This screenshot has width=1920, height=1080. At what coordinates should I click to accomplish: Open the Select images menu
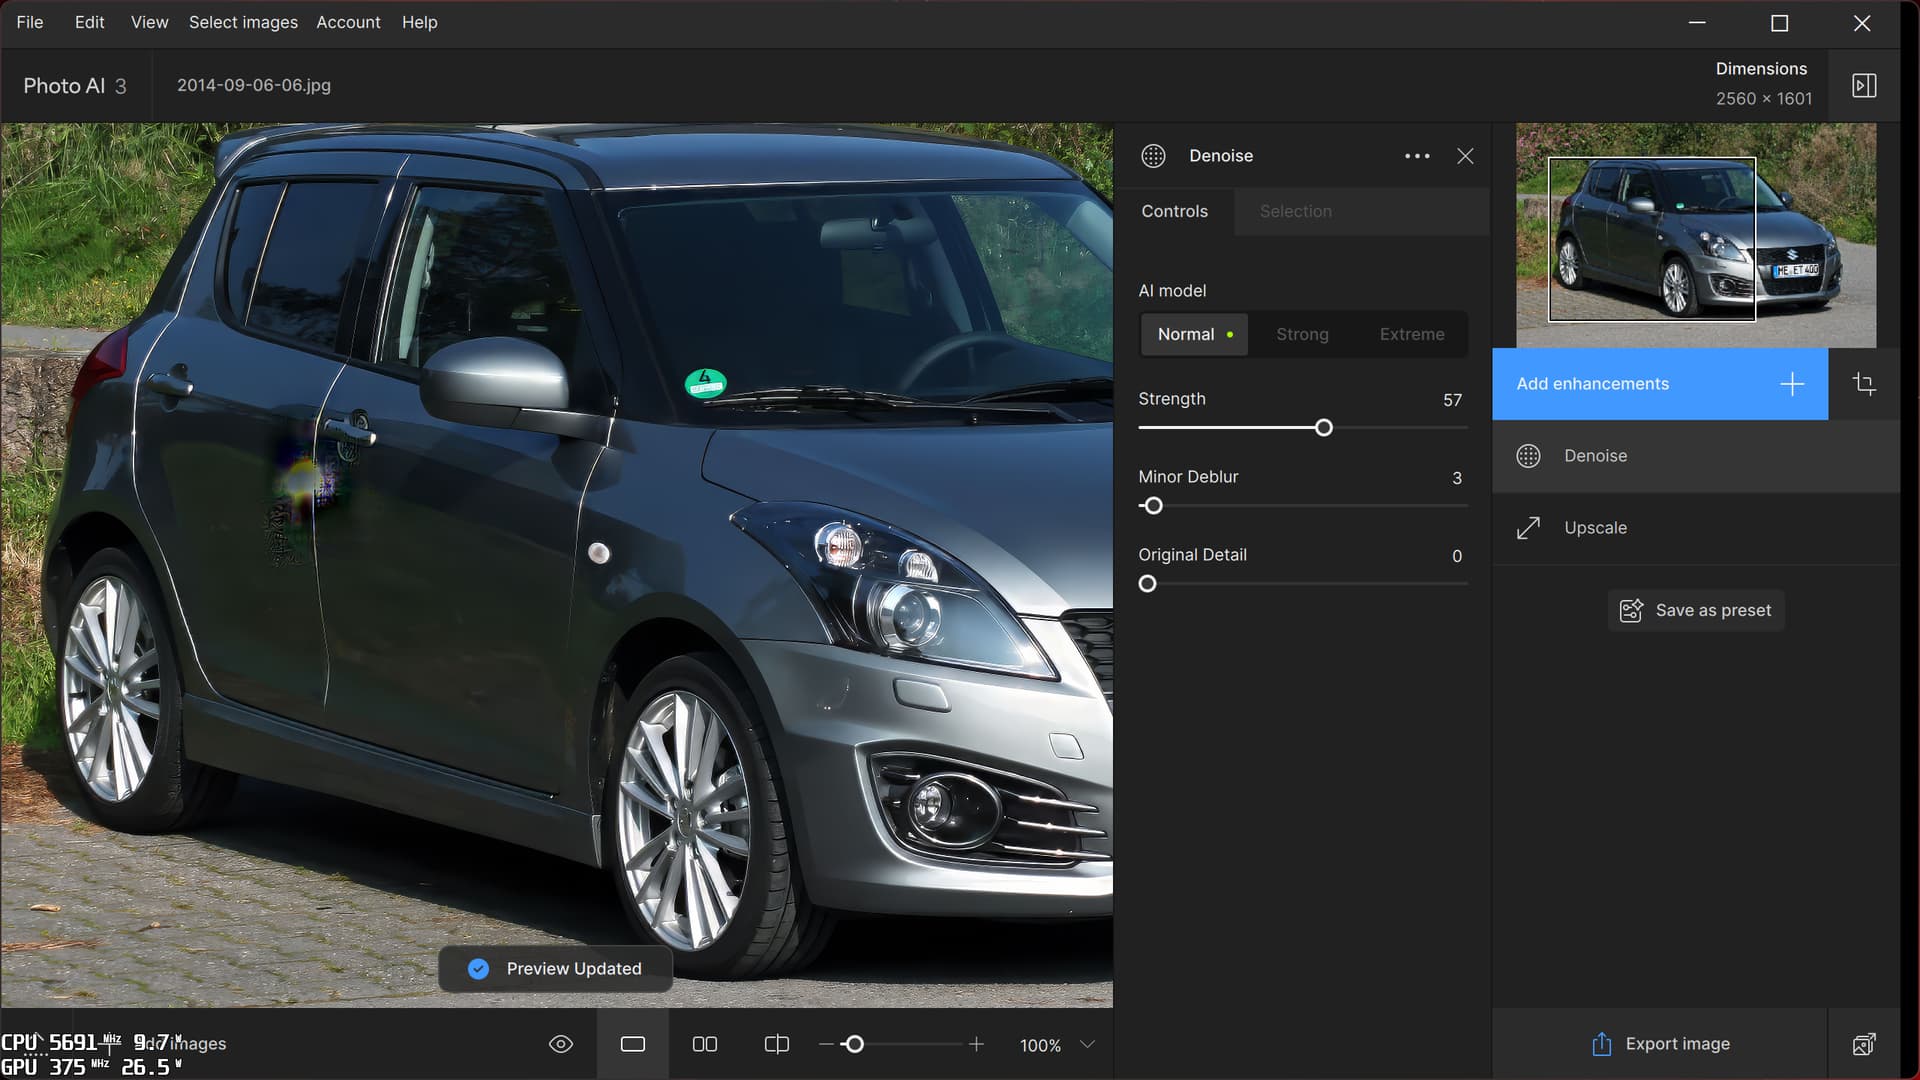pos(243,22)
